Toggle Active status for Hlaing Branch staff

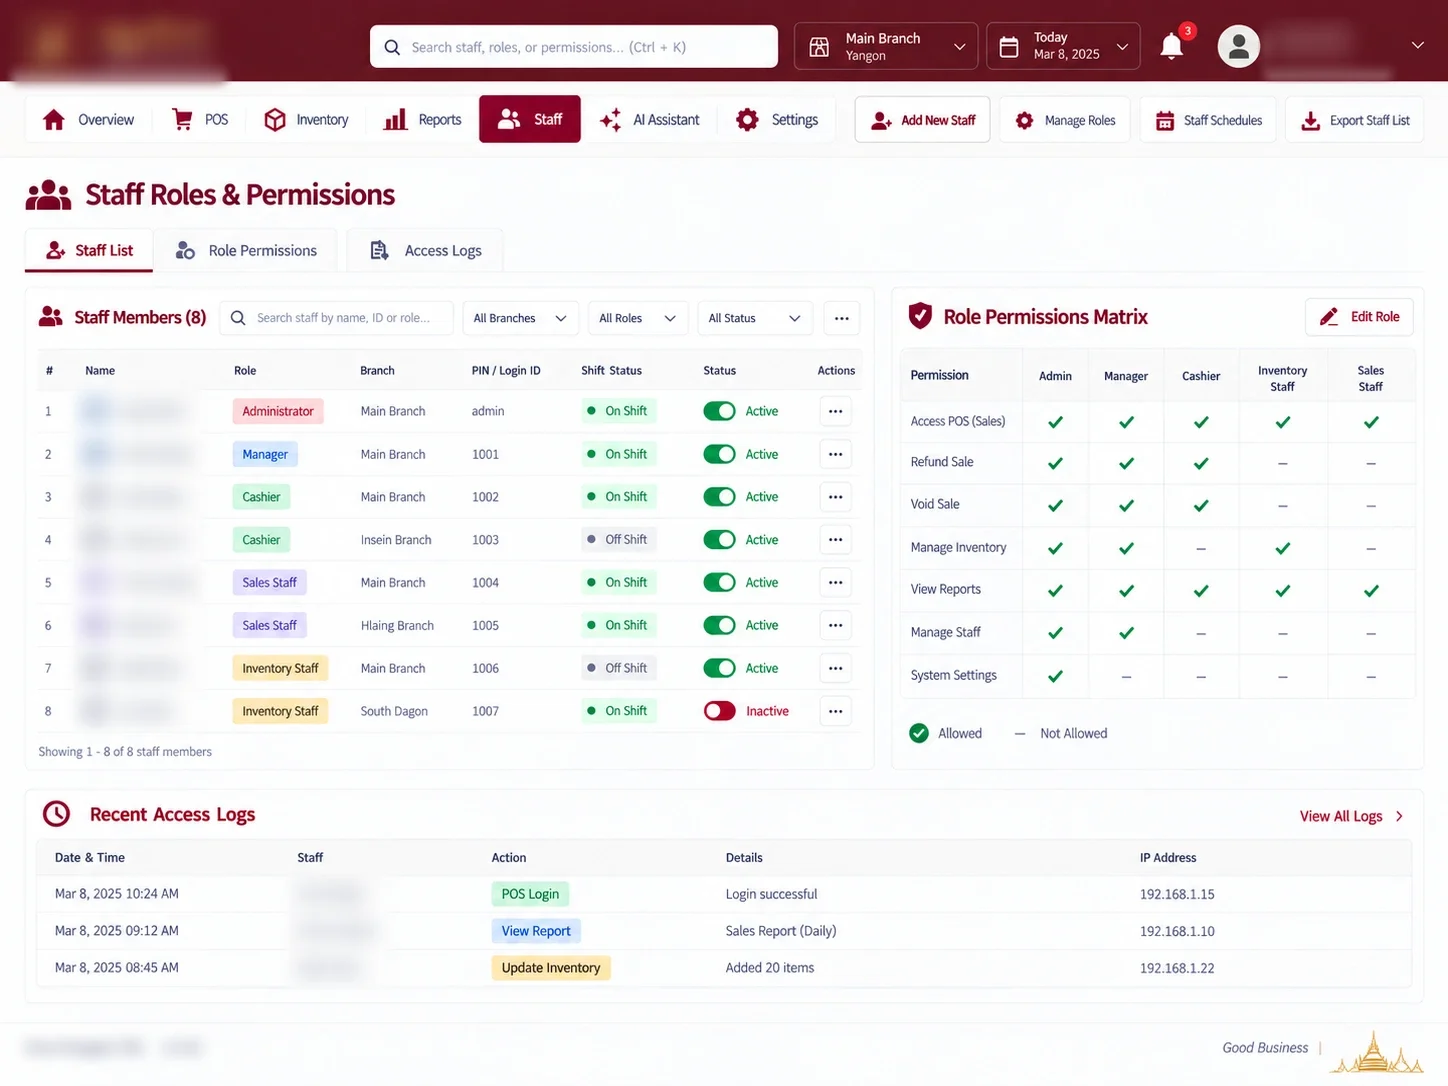719,625
